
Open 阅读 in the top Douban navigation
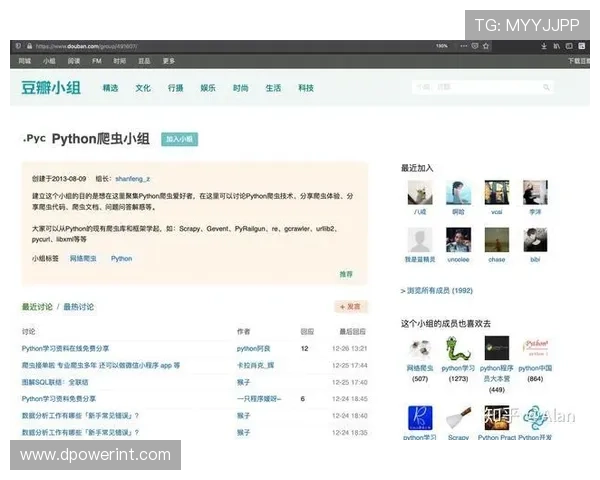[73, 61]
